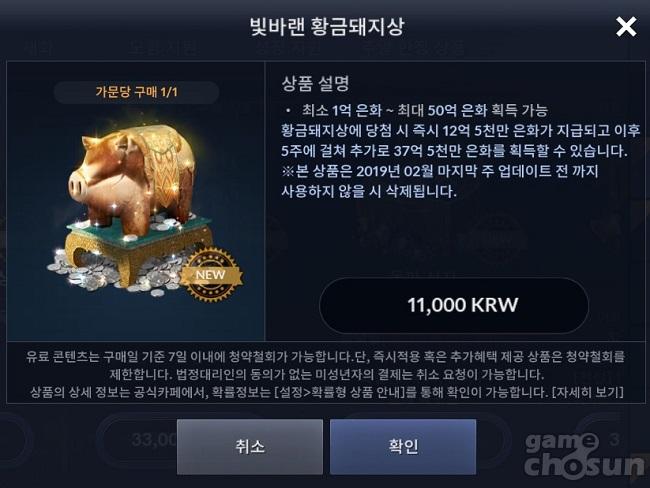Select the 상품 설명 heading
The image size is (650, 488).
click(315, 84)
